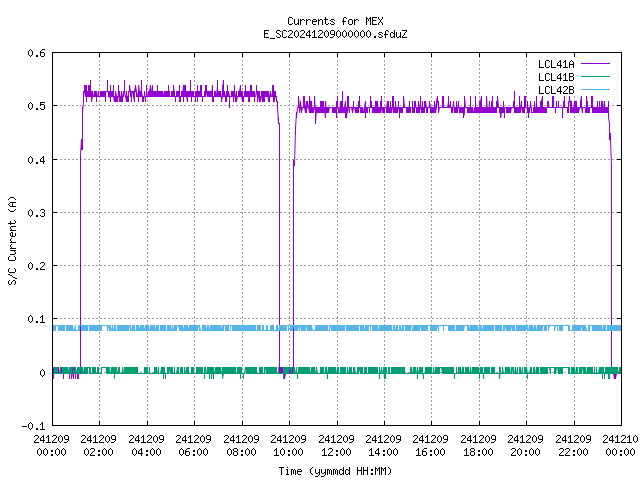Click the x-axis tick '241209 08:00'
Image resolution: width=640 pixels, height=480 pixels.
[241, 446]
